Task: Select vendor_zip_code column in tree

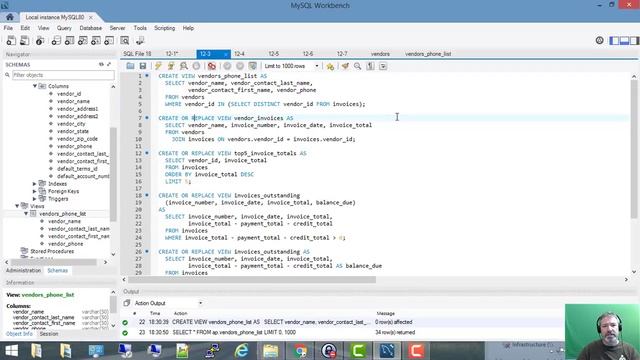Action: [77, 139]
